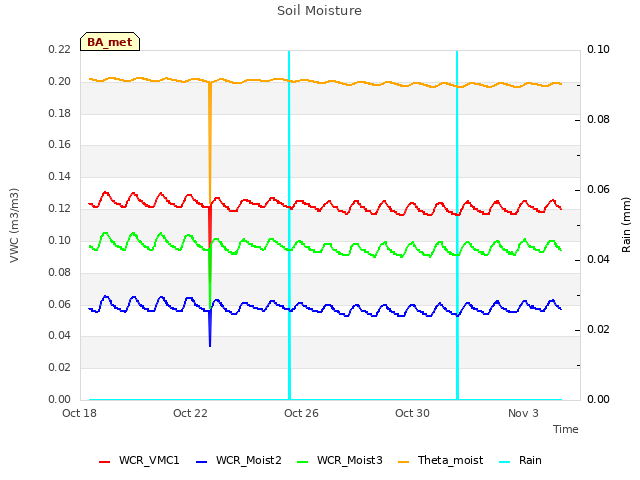Click the 0.04 left y-axis value
The height and width of the screenshot is (480, 640).
[x=60, y=336]
